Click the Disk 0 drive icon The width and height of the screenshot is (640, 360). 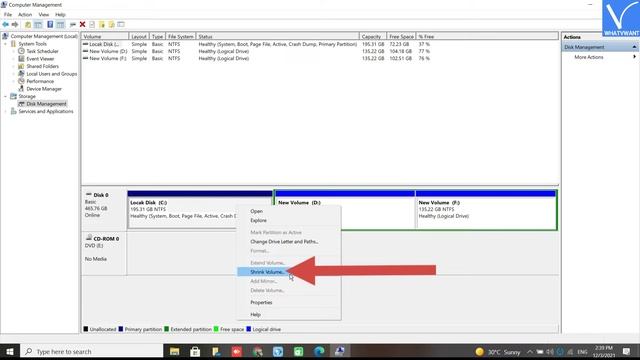(89, 195)
